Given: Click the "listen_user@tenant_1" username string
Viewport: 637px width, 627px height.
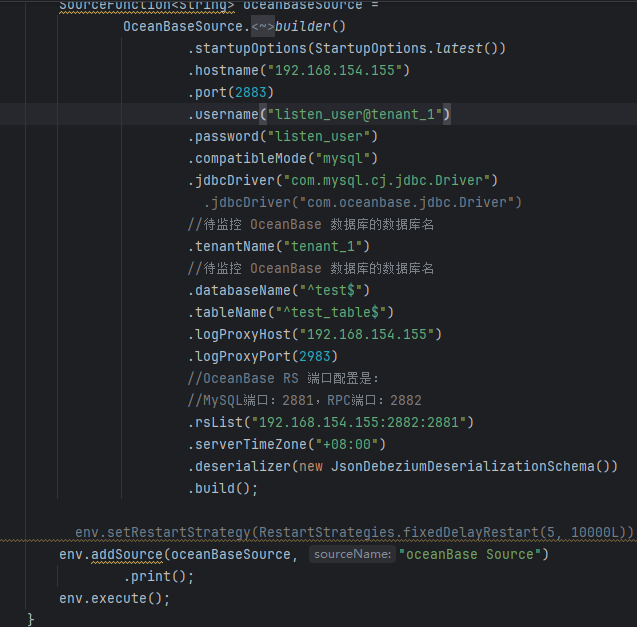Looking at the screenshot, I should tap(355, 114).
